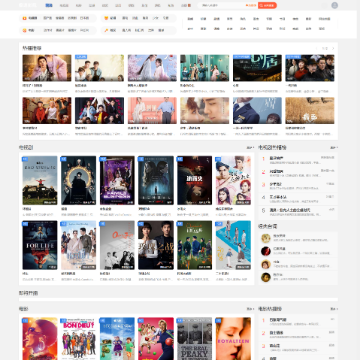Click the key-shaped icon in the lower-middle category pill
This screenshot has height=360, width=360.
click(x=106, y=30)
